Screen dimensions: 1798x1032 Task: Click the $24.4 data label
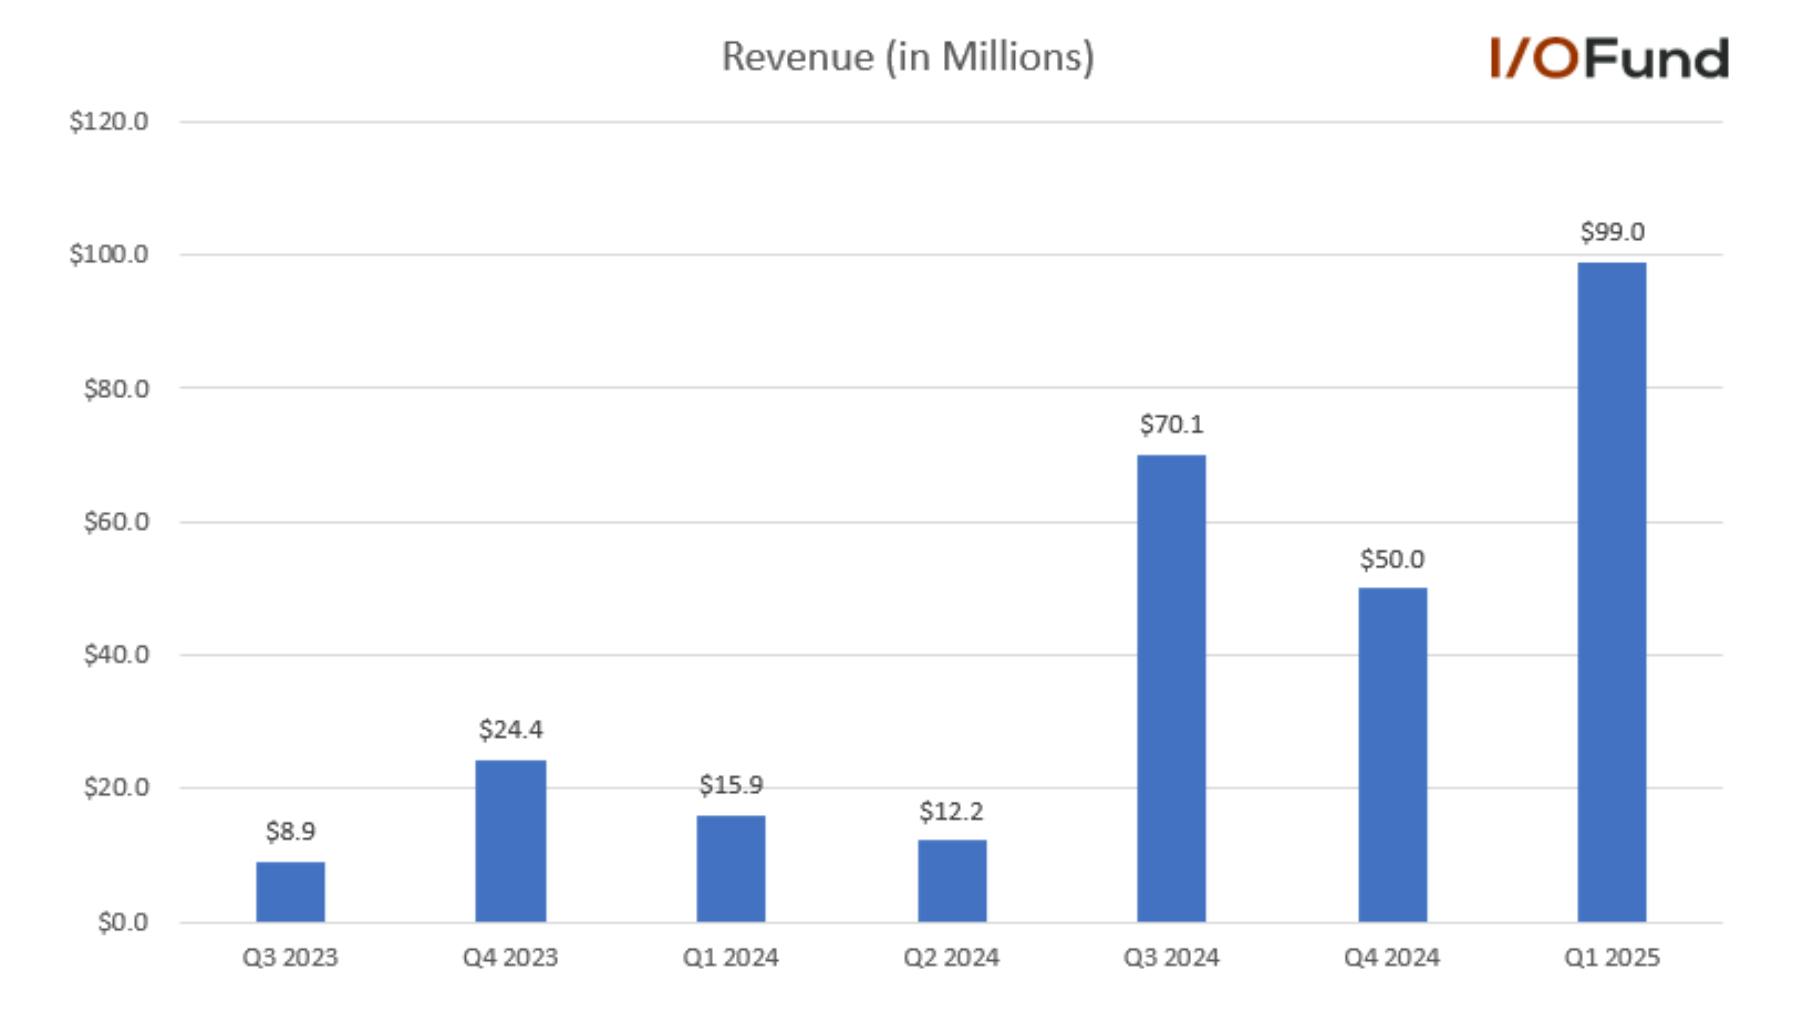point(511,730)
